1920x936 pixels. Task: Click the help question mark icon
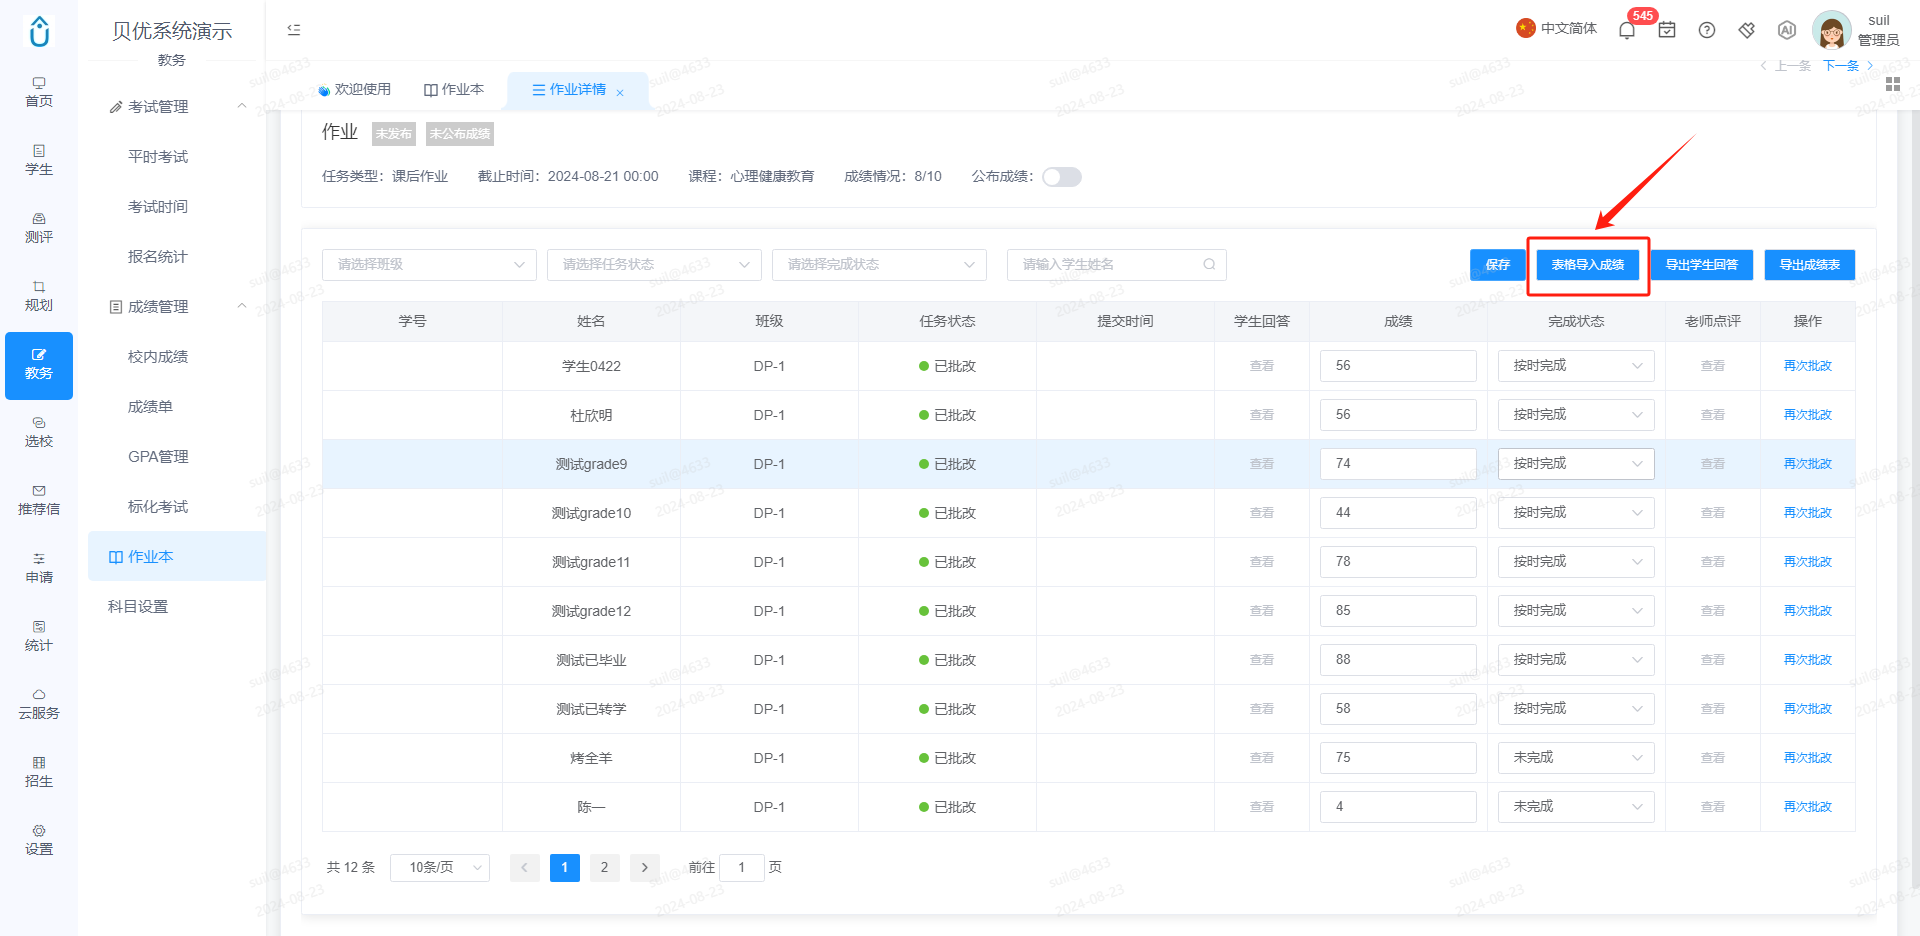click(x=1707, y=30)
